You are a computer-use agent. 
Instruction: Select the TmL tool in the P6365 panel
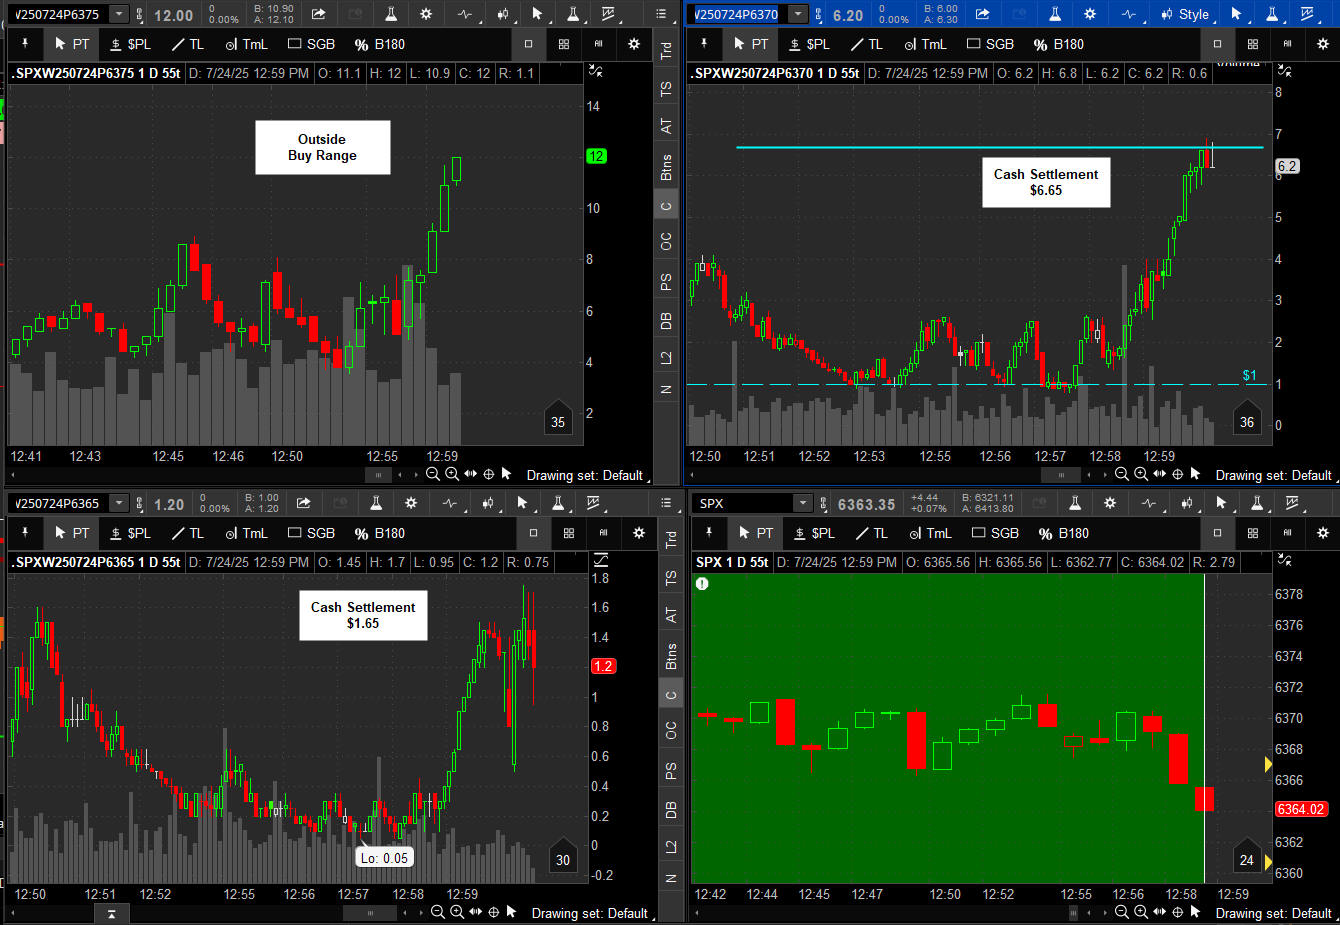tap(246, 533)
